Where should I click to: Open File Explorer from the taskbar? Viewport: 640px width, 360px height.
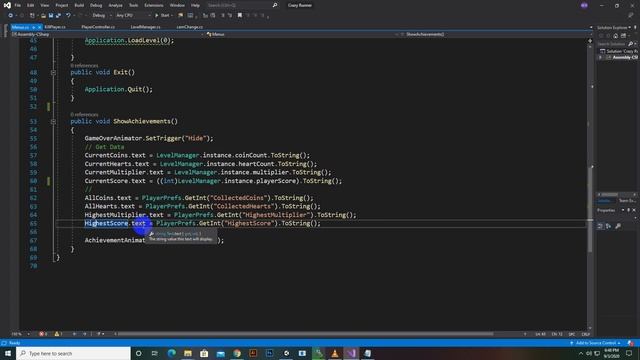click(188, 353)
